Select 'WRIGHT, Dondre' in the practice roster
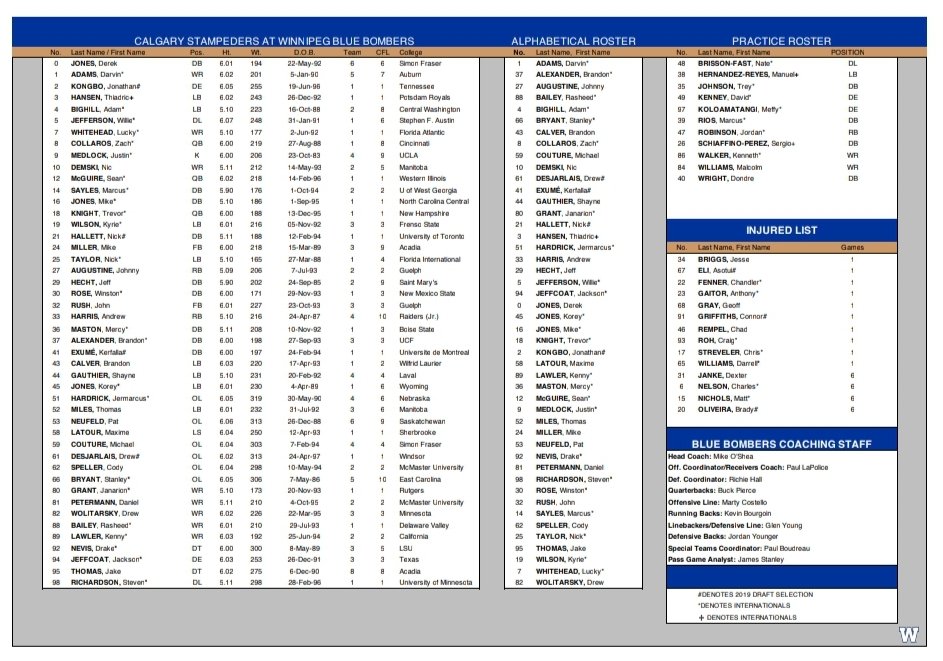This screenshot has width=943, height=661. (725, 179)
